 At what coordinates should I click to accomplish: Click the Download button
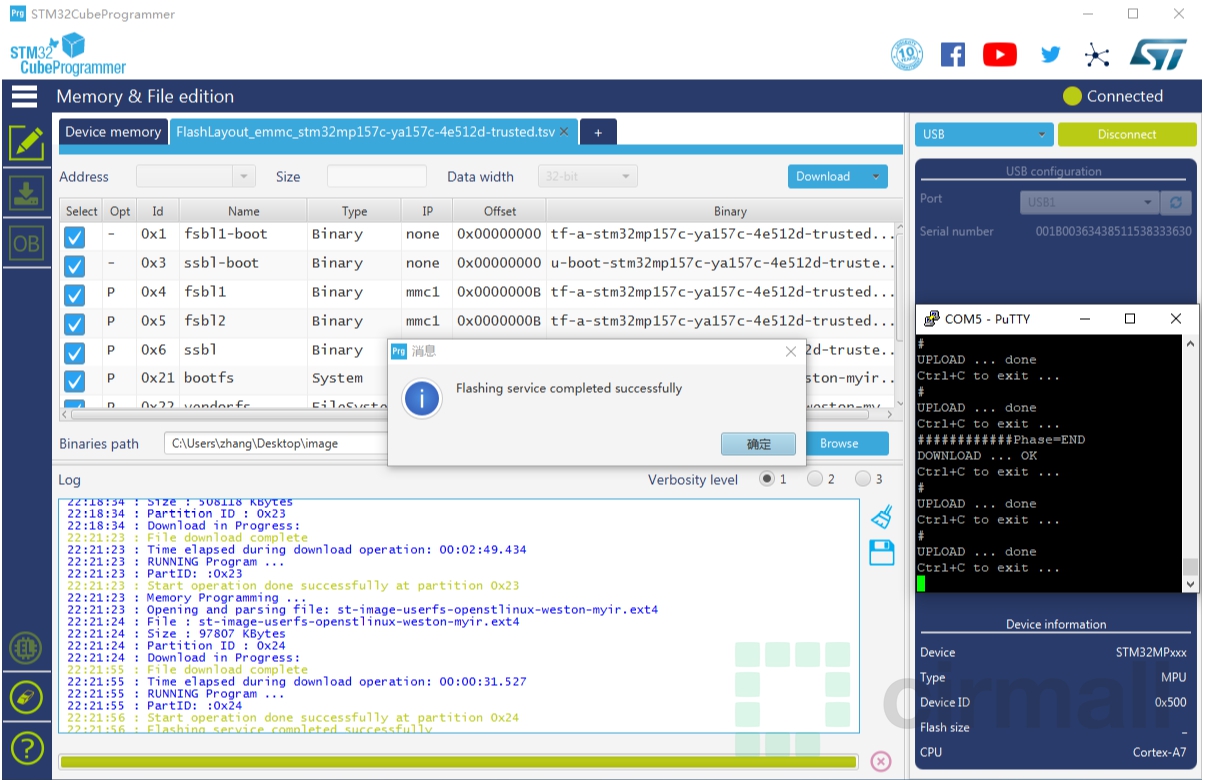827,176
